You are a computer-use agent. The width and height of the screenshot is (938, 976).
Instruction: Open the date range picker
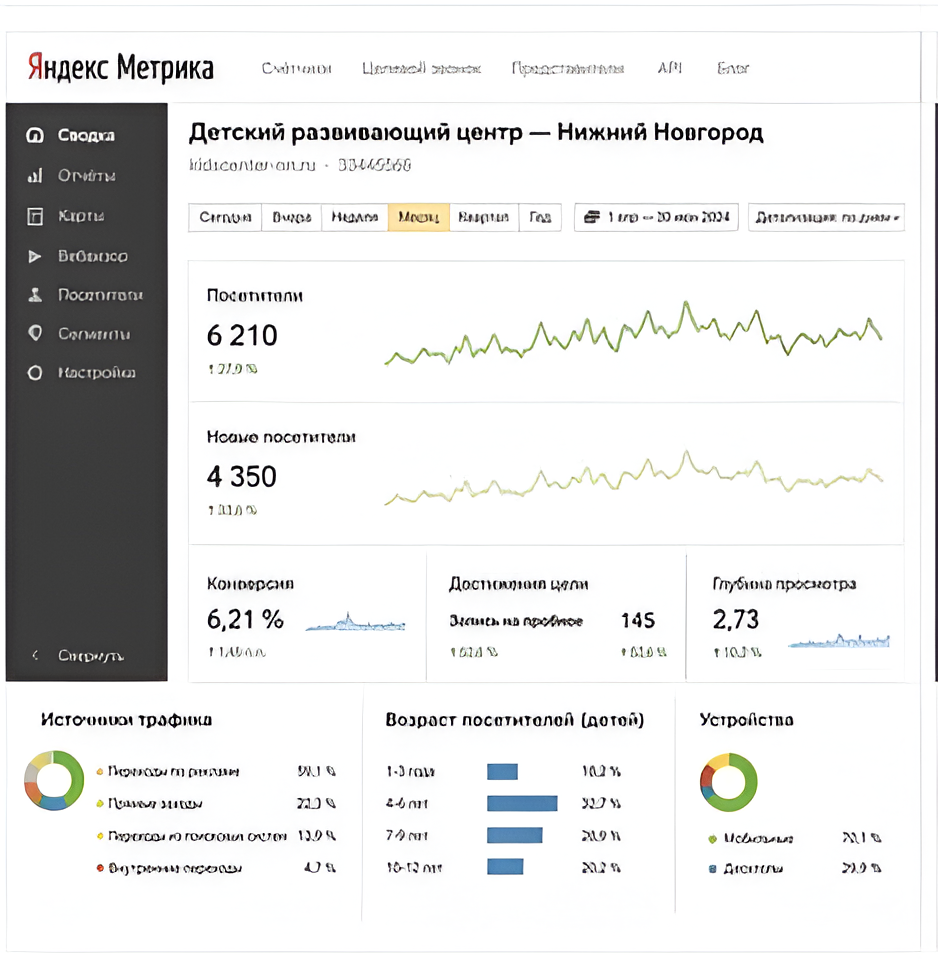coord(656,217)
